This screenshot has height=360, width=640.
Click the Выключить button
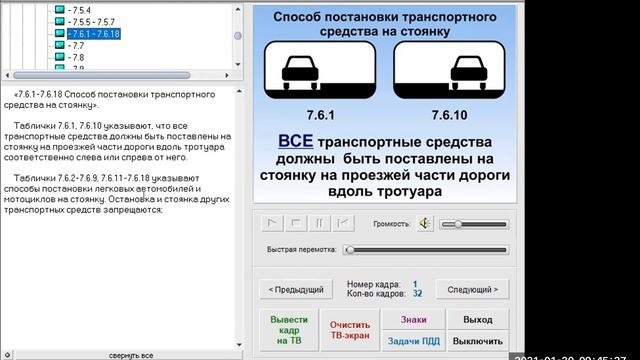[478, 341]
